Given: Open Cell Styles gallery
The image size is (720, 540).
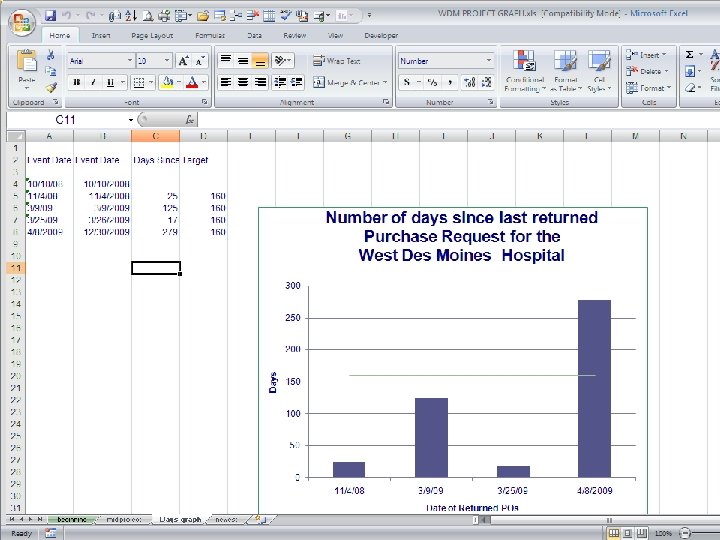Looking at the screenshot, I should (599, 71).
